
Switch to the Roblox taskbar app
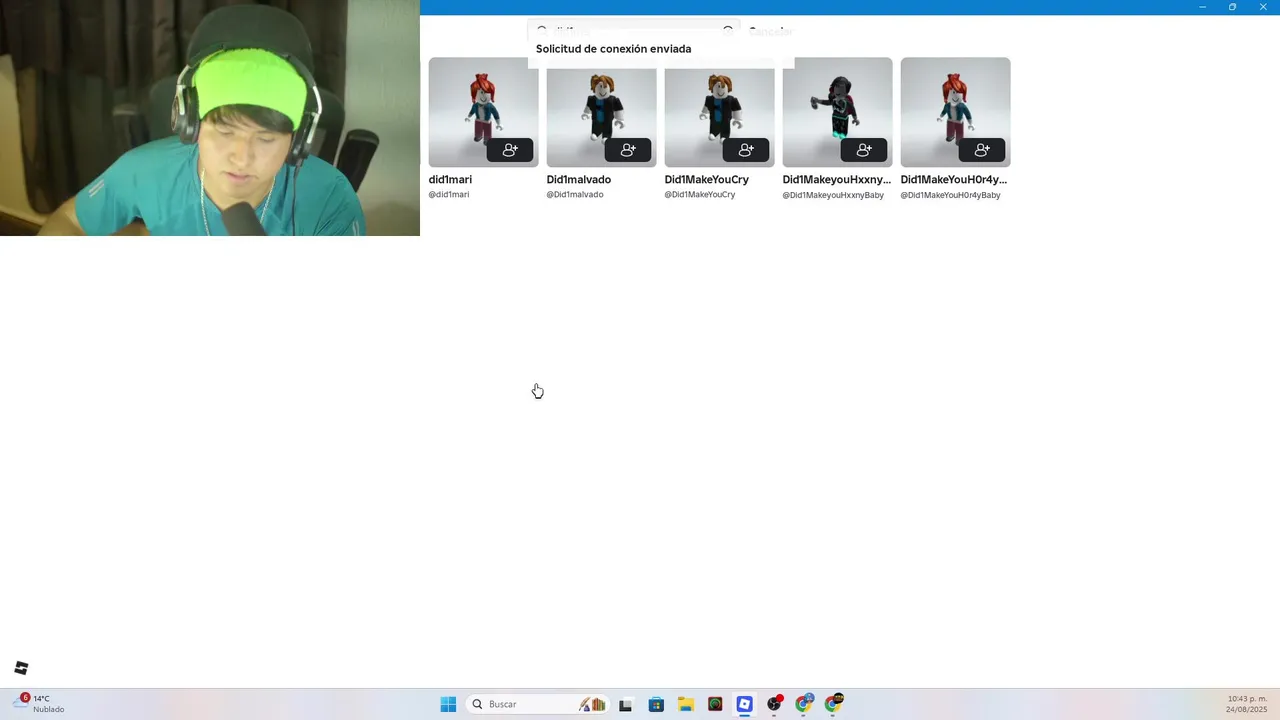(745, 704)
